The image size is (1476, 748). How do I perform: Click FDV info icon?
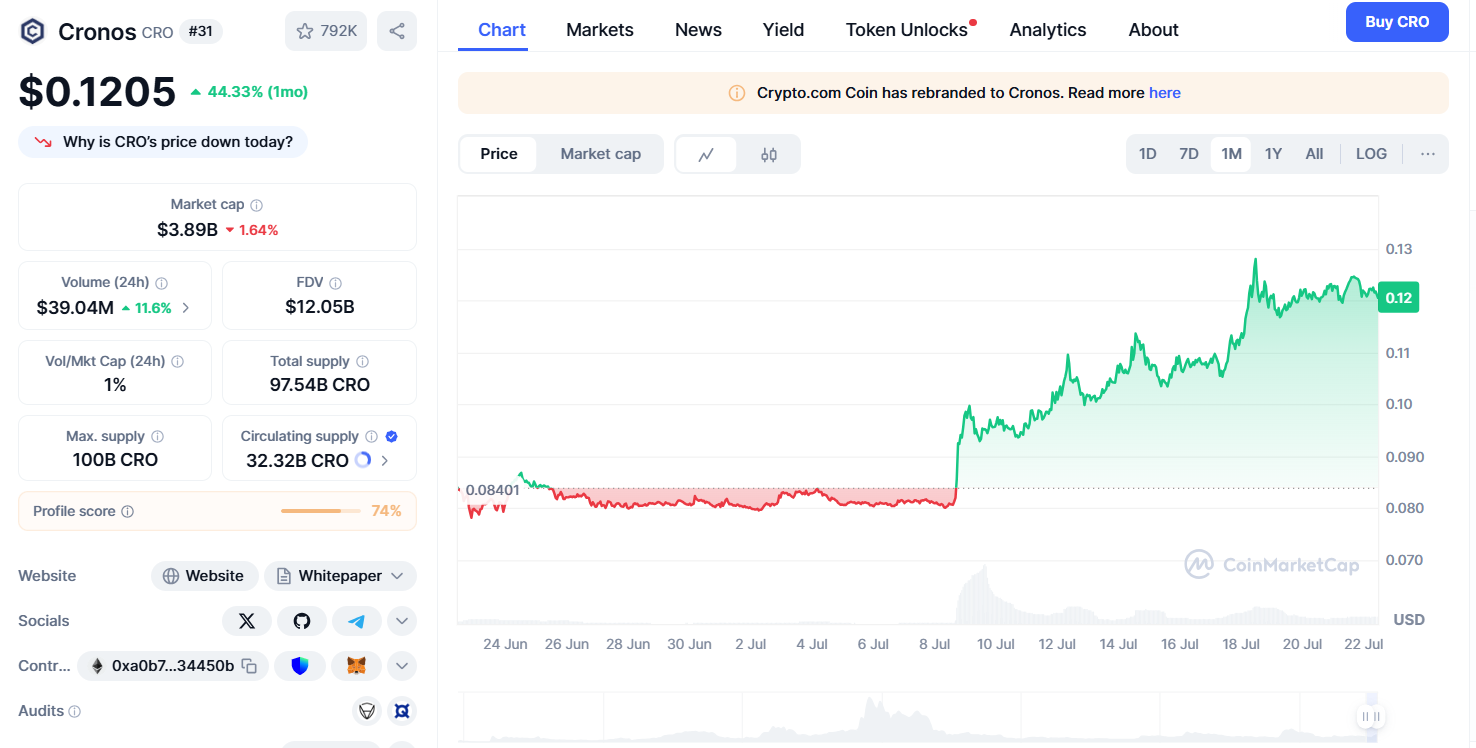pos(336,283)
